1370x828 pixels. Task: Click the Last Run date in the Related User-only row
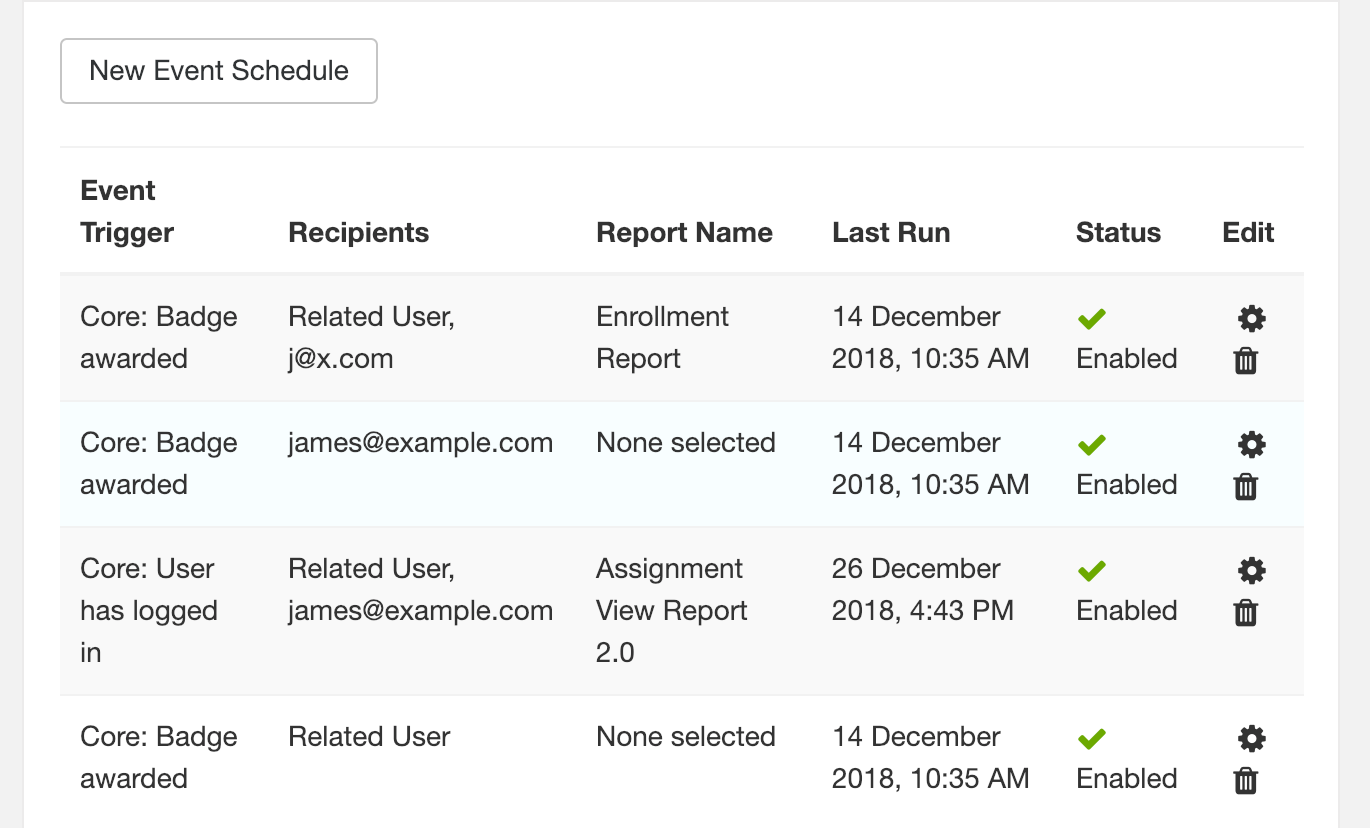930,758
